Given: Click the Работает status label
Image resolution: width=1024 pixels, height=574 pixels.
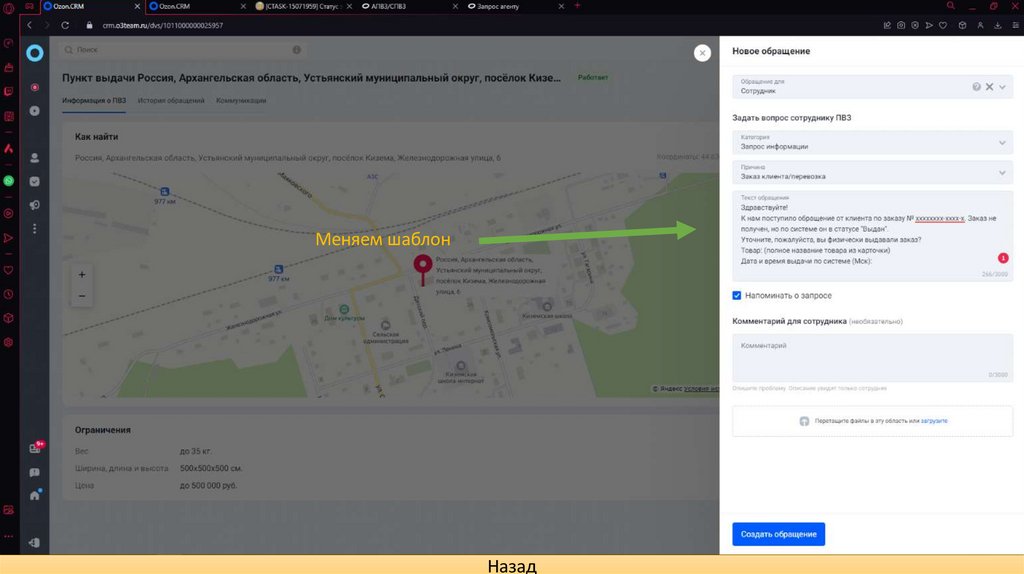Looking at the screenshot, I should pyautogui.click(x=593, y=78).
